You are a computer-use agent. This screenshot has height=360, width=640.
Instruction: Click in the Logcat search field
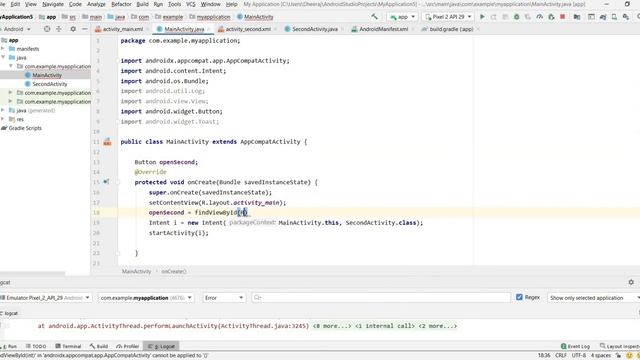tap(381, 298)
